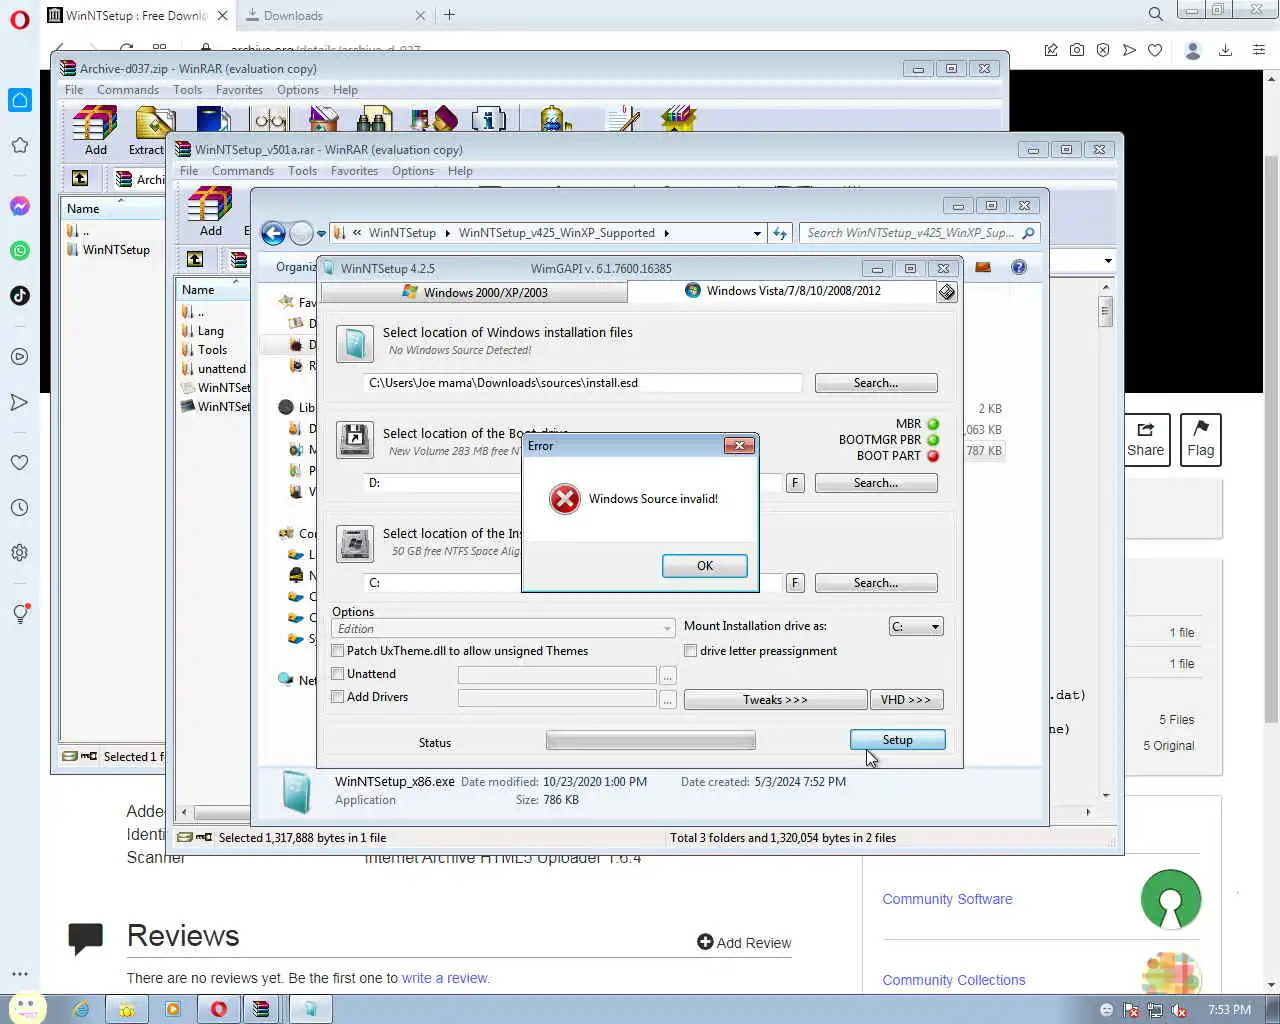Image resolution: width=1280 pixels, height=1024 pixels.
Task: Click Windows Start button
Action: [x=25, y=1008]
